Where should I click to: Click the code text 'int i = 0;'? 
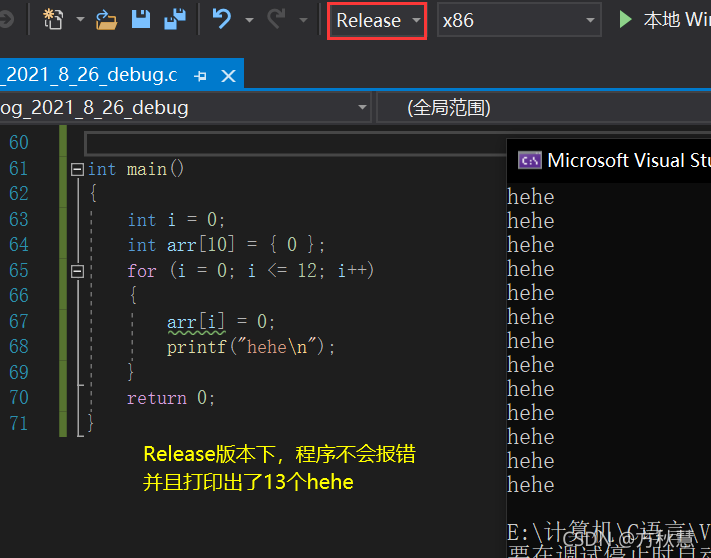(176, 220)
